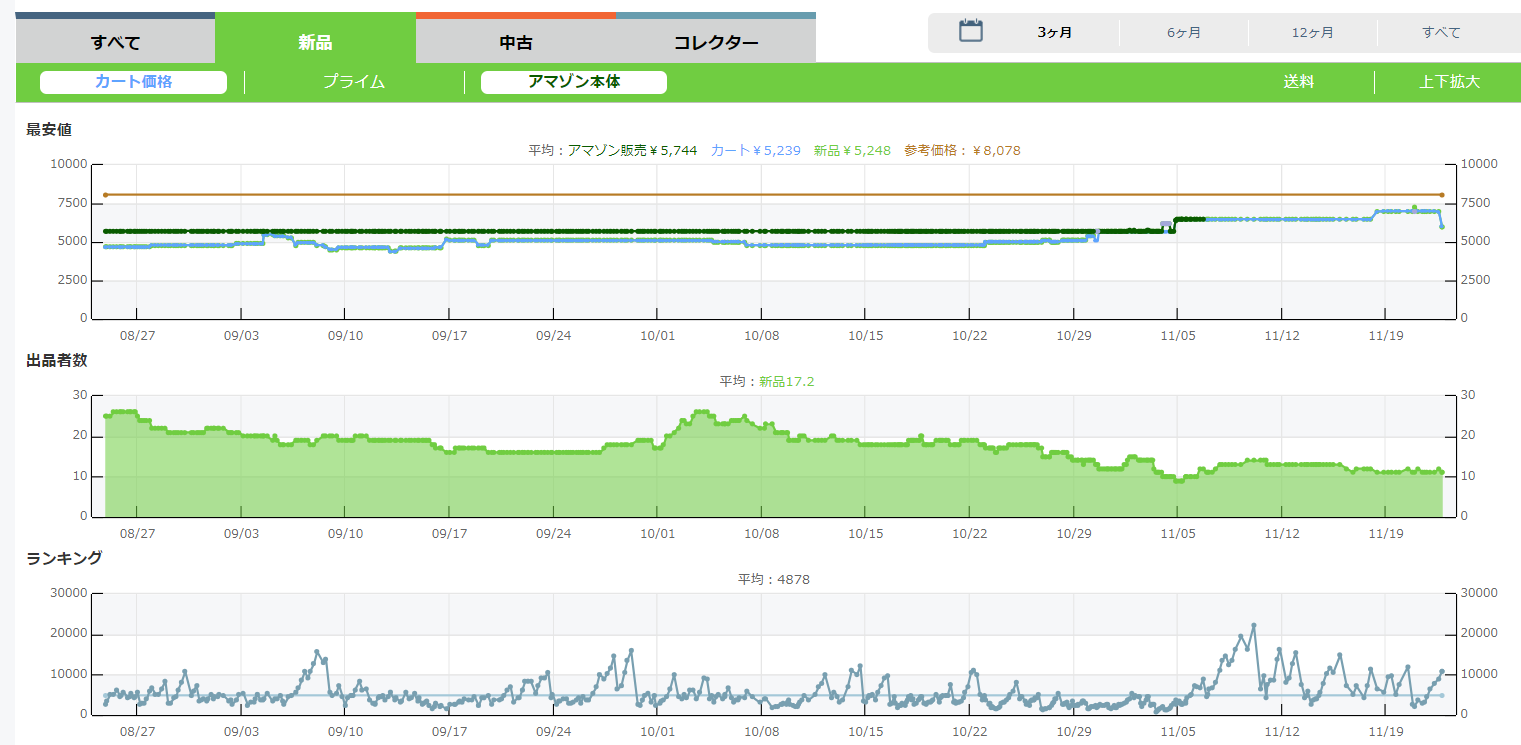Toggle the カート価格 price filter
Viewport: 1521px width, 745px height.
133,82
